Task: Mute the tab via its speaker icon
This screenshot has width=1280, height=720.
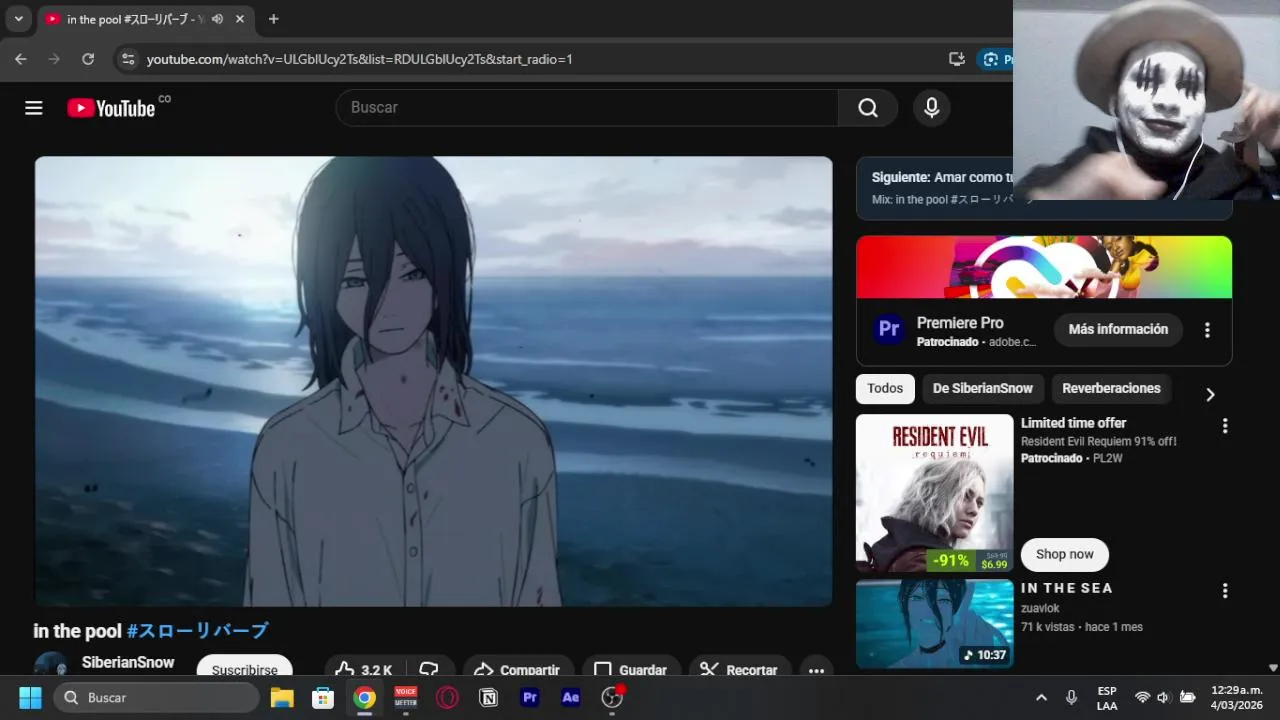Action: pos(217,19)
